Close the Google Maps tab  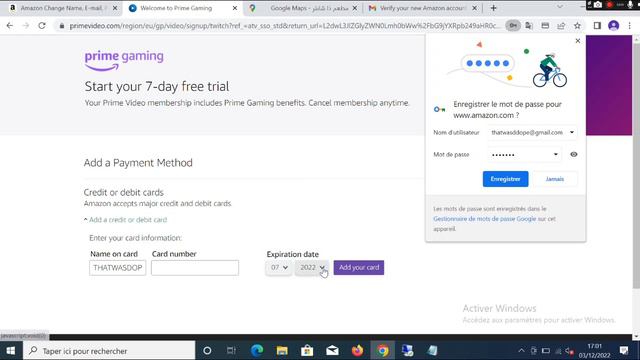(355, 8)
